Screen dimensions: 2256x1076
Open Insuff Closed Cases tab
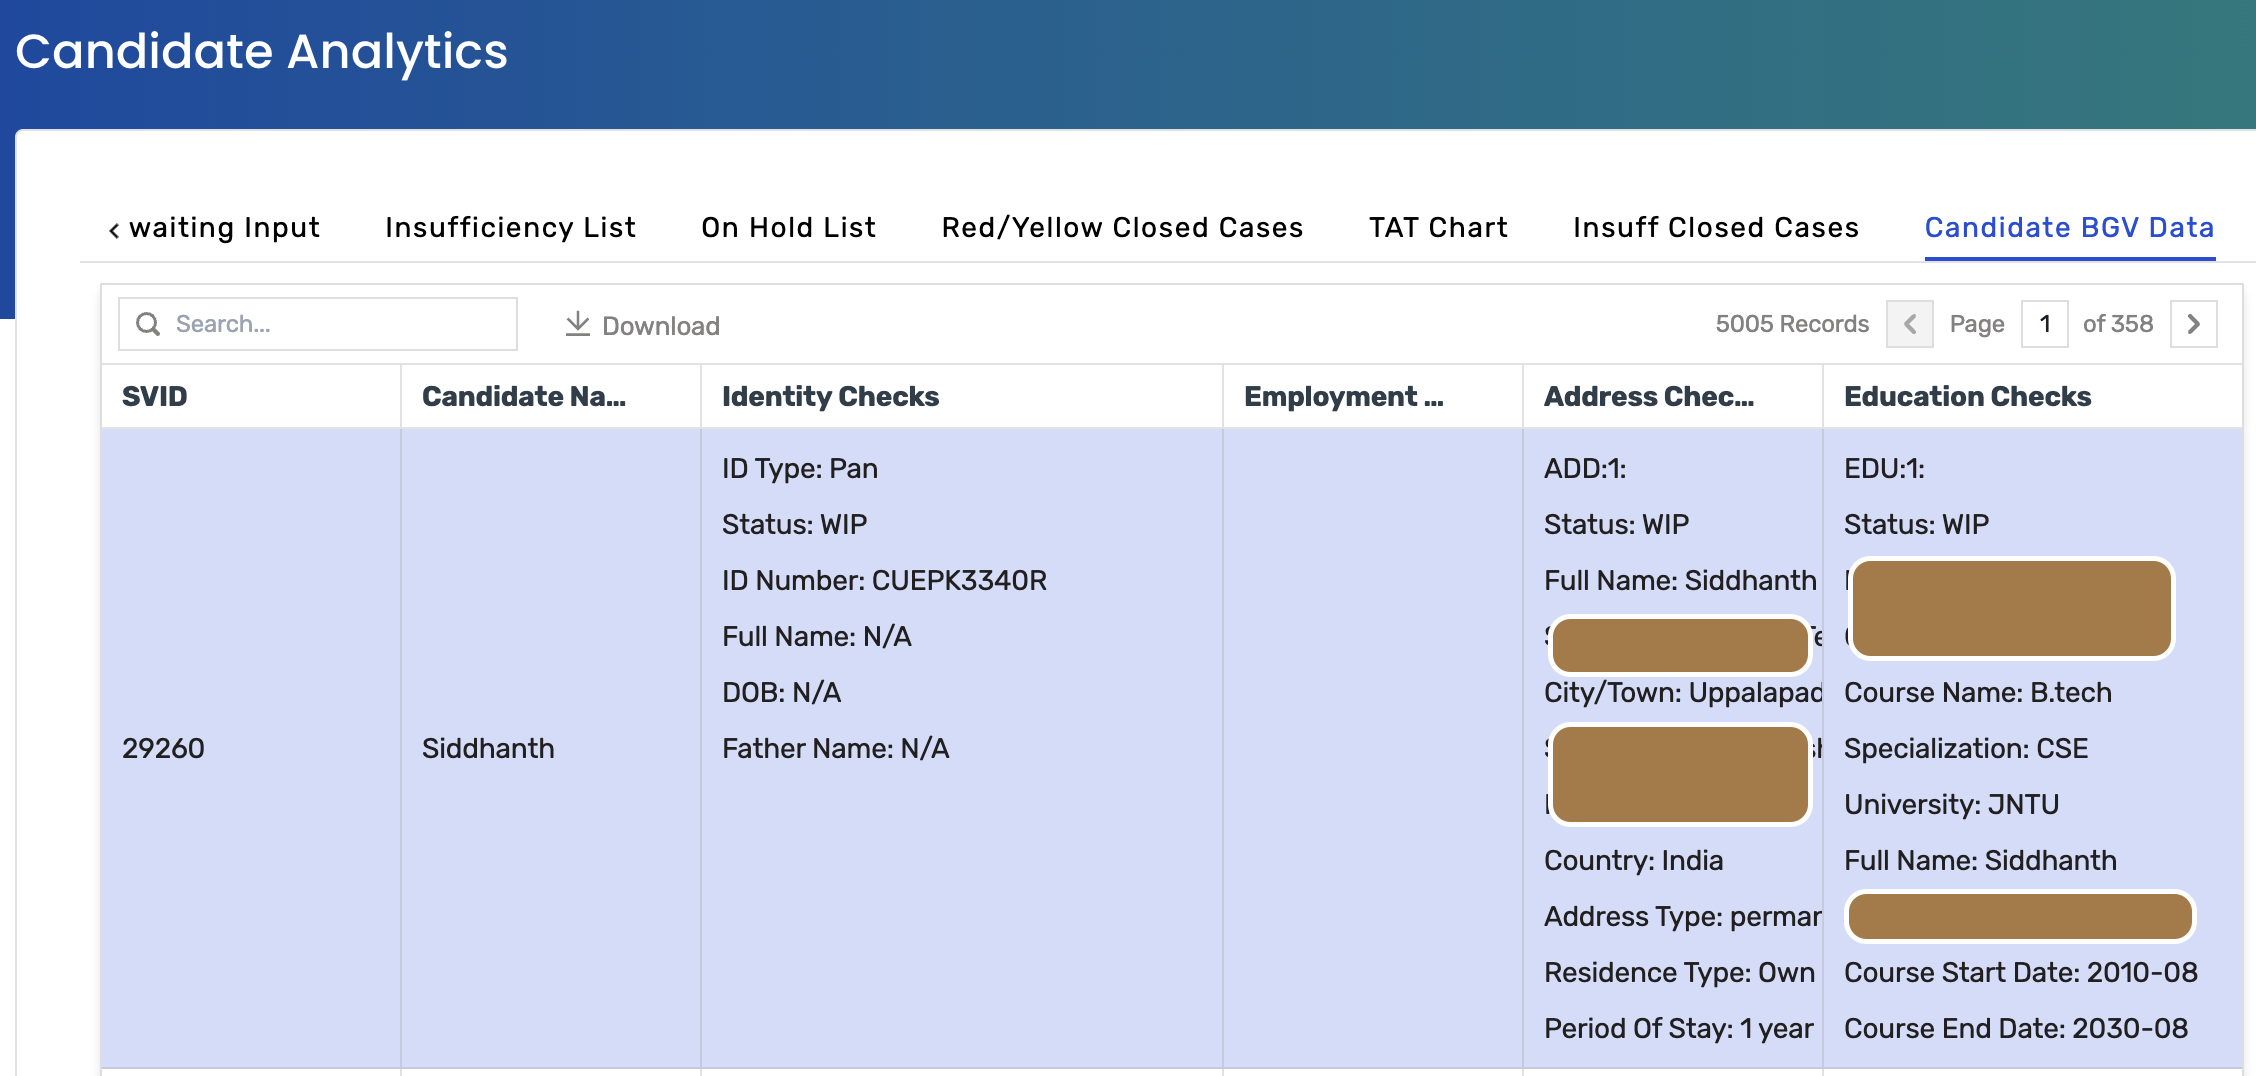coord(1715,228)
